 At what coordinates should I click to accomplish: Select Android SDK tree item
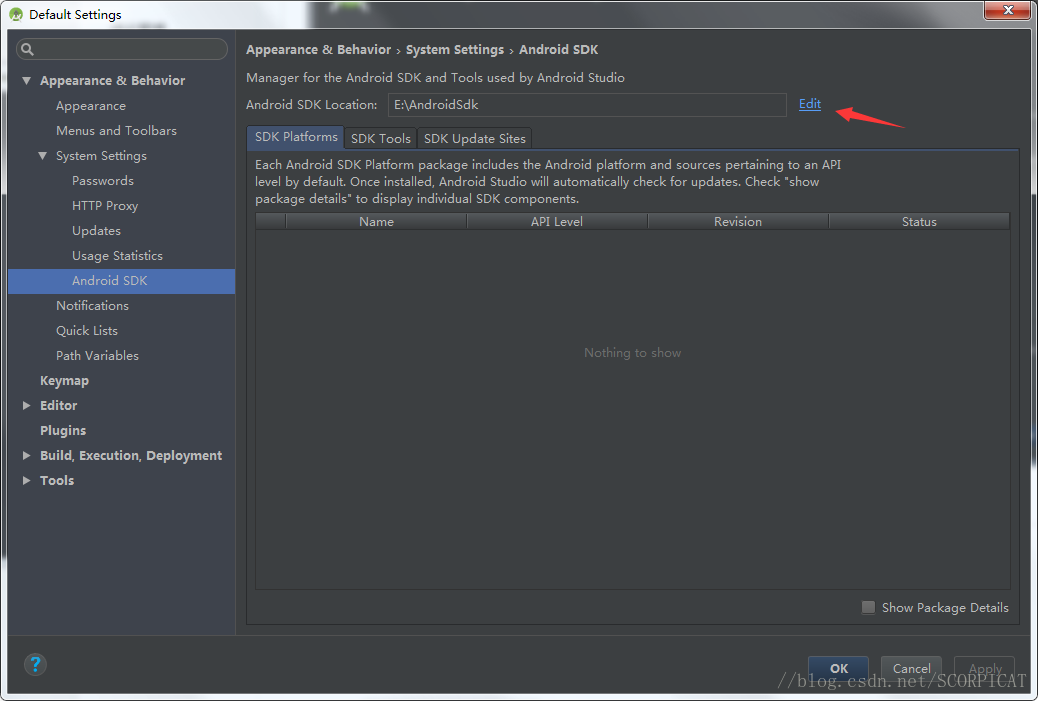tap(122, 281)
